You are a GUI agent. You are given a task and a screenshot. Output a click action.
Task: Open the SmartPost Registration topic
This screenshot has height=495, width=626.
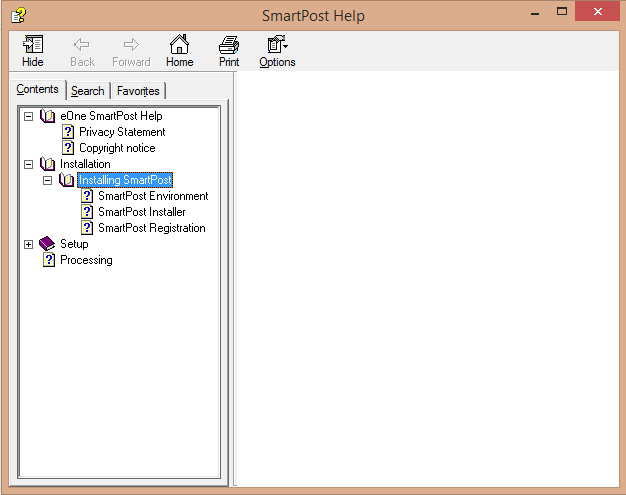(152, 228)
